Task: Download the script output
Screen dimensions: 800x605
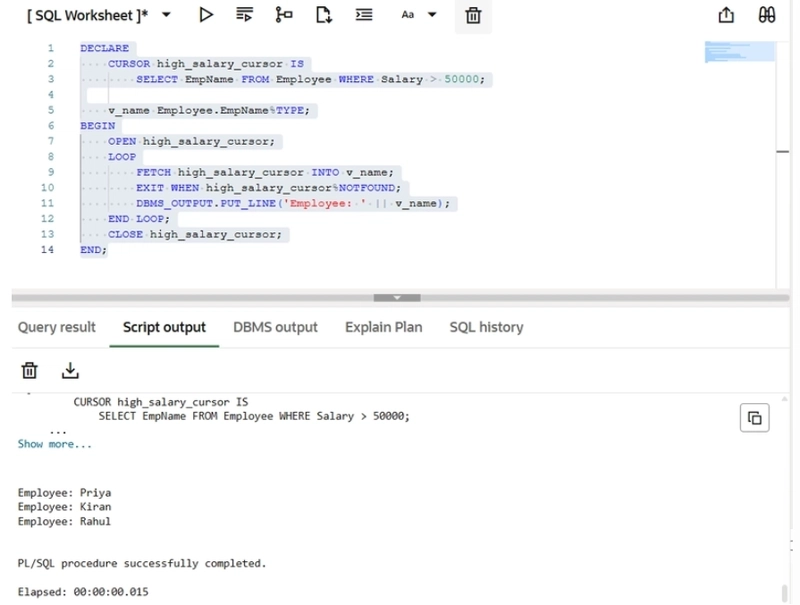Action: pyautogui.click(x=70, y=371)
